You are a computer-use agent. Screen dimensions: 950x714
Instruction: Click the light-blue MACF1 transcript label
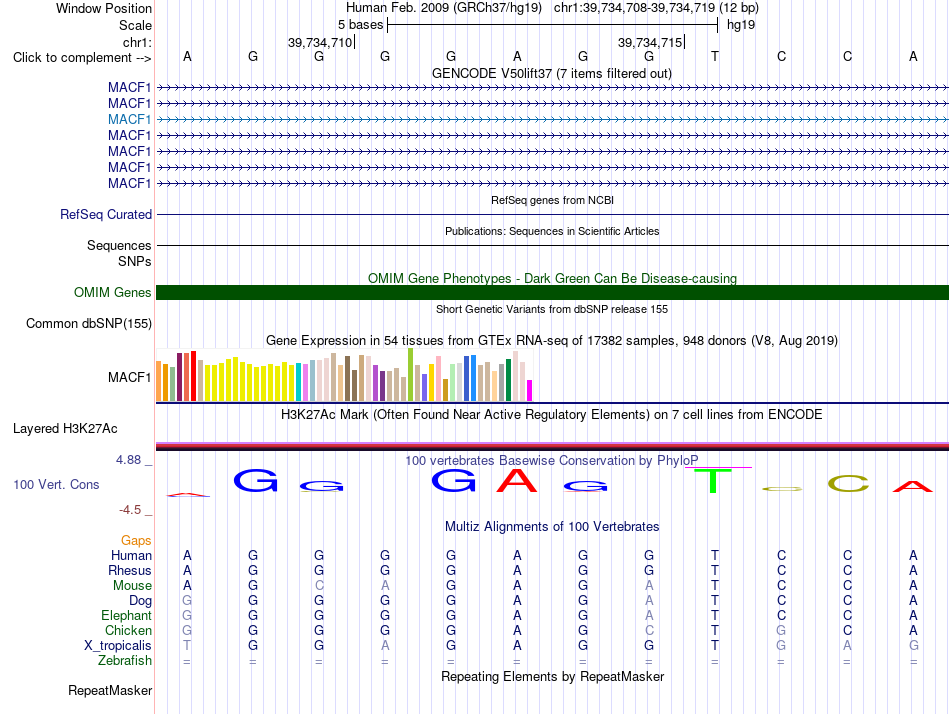[x=129, y=119]
